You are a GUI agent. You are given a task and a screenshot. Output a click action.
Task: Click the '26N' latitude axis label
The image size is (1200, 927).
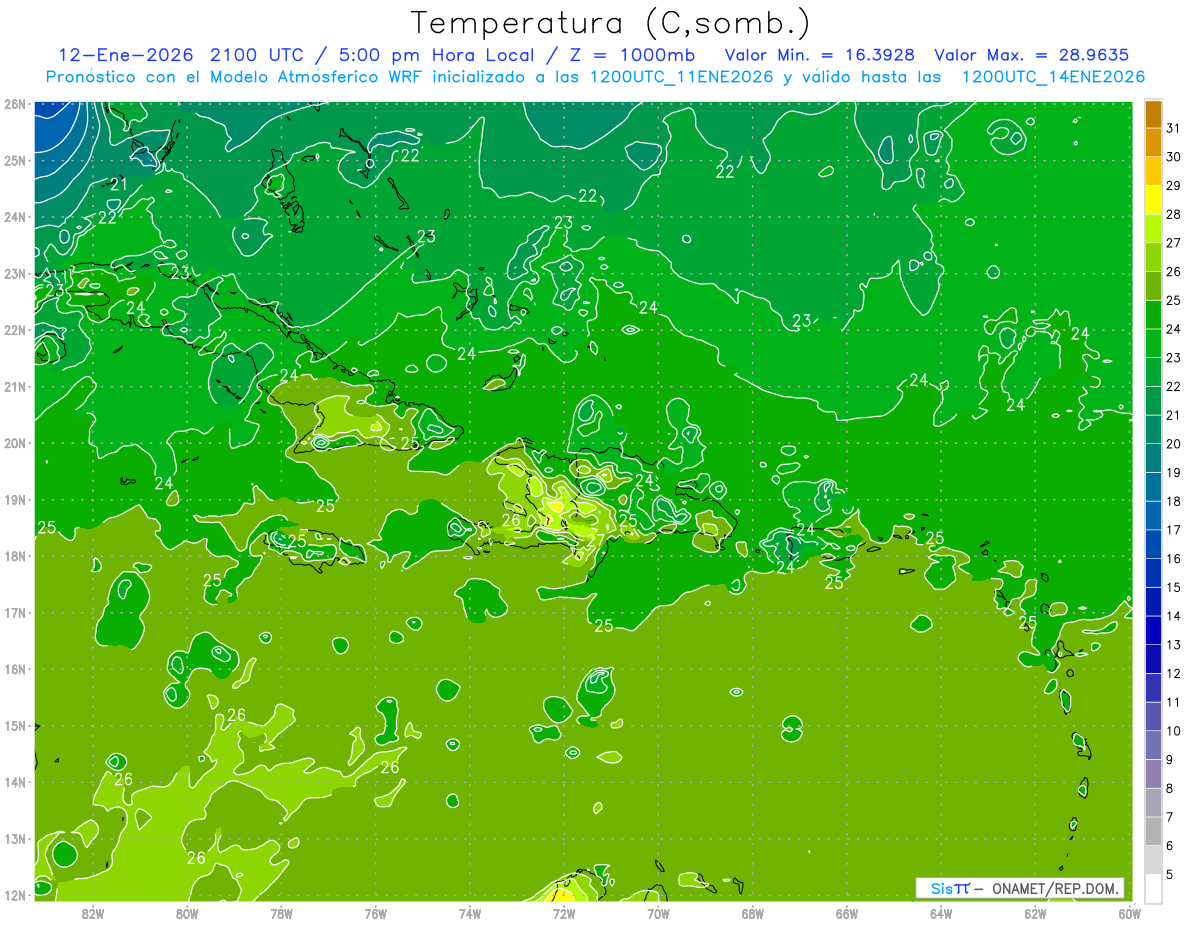14,104
